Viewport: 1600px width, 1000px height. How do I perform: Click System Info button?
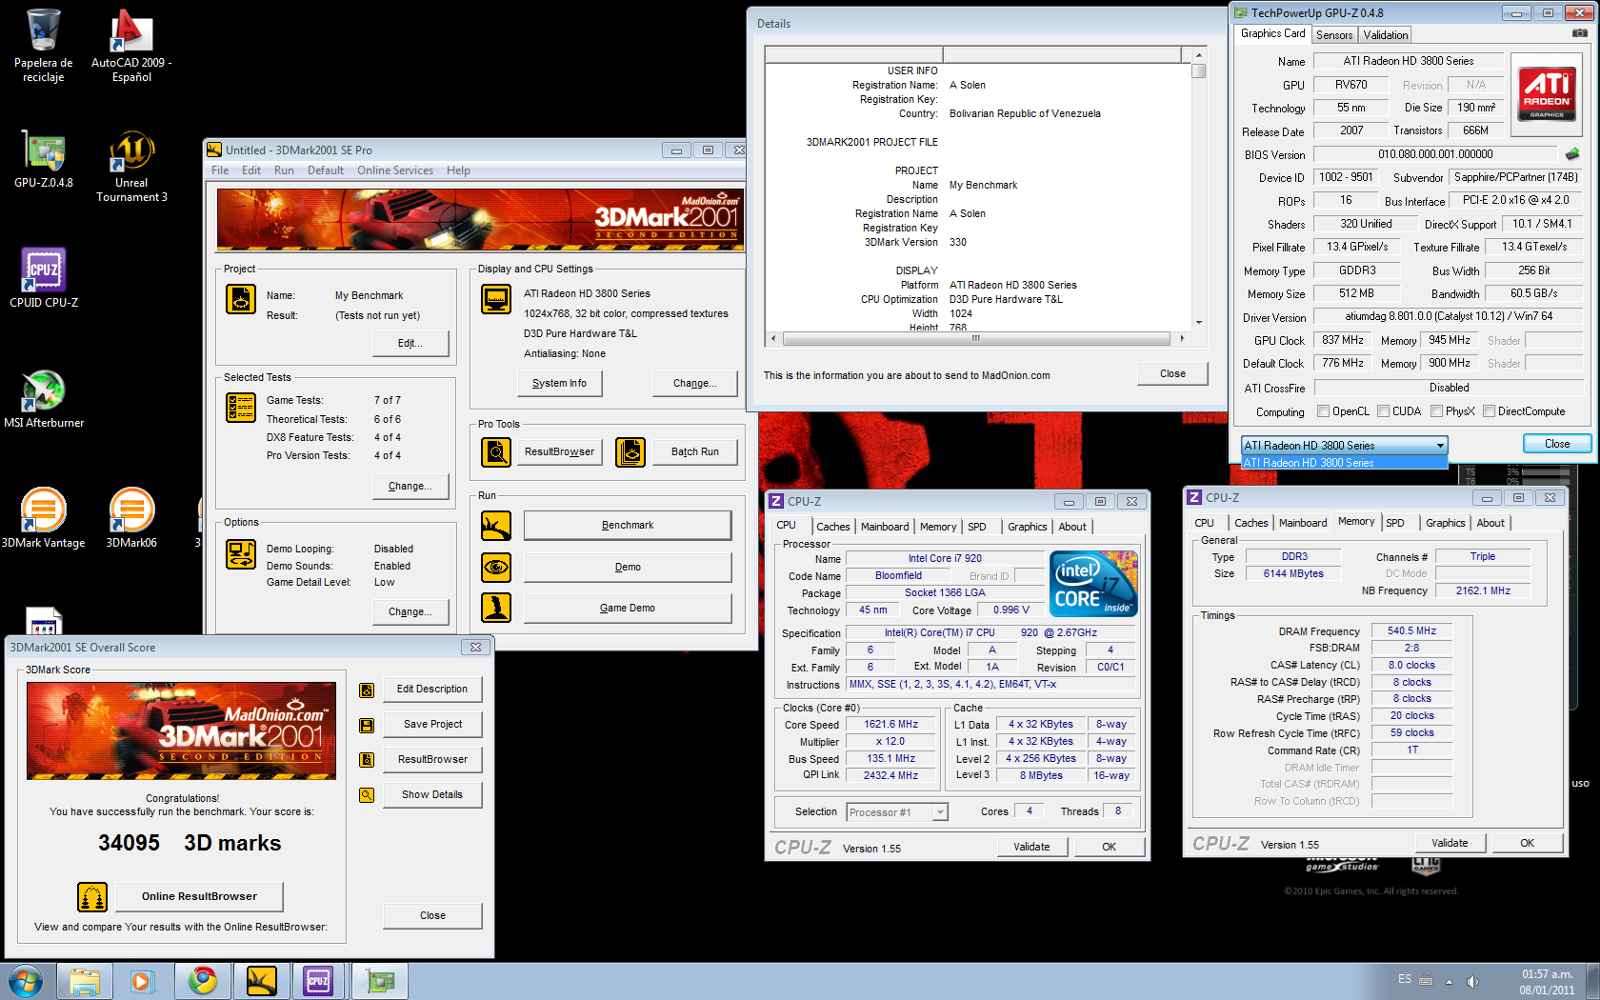point(559,383)
